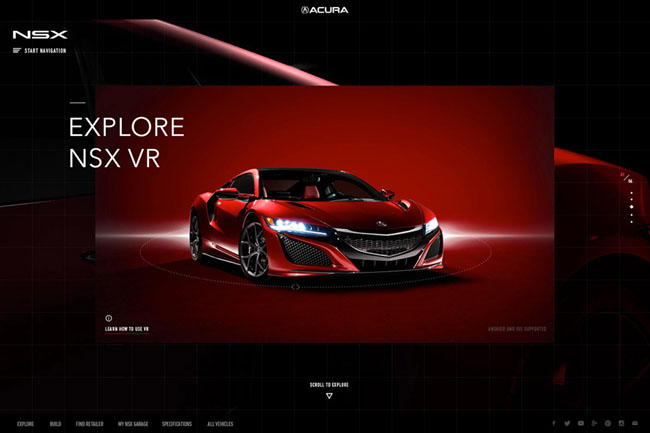The height and width of the screenshot is (433, 650).
Task: Select the second slide pagination dot
Action: 631,200
